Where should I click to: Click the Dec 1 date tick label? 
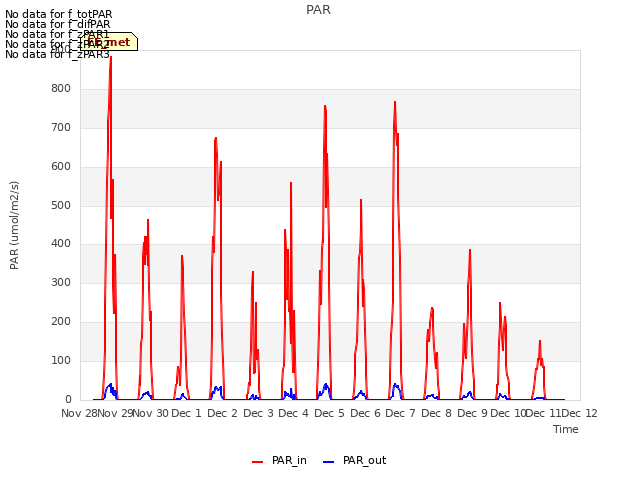point(186,413)
